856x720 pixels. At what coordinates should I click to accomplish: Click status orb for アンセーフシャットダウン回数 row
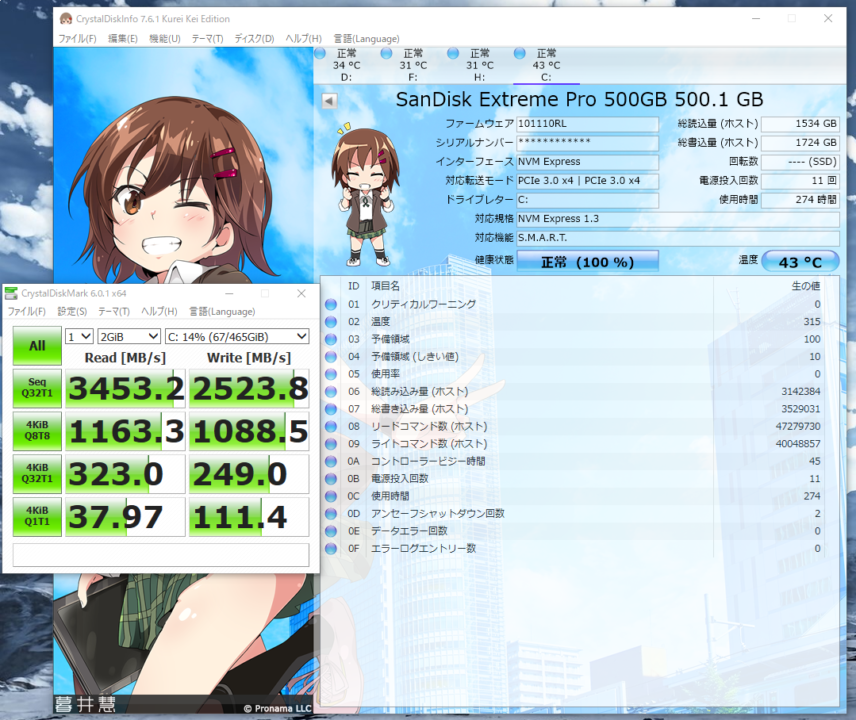point(331,514)
